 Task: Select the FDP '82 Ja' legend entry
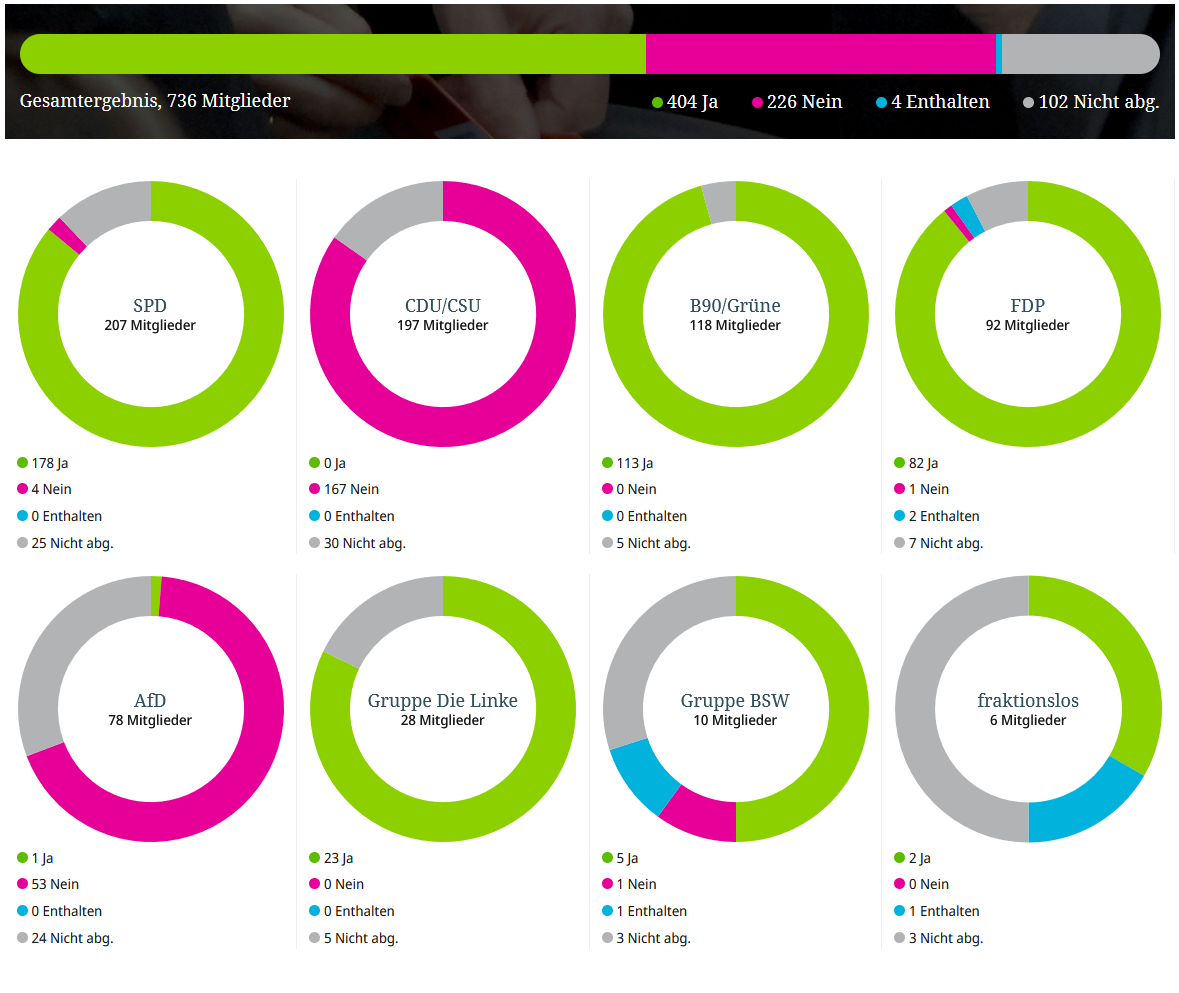pyautogui.click(x=917, y=463)
